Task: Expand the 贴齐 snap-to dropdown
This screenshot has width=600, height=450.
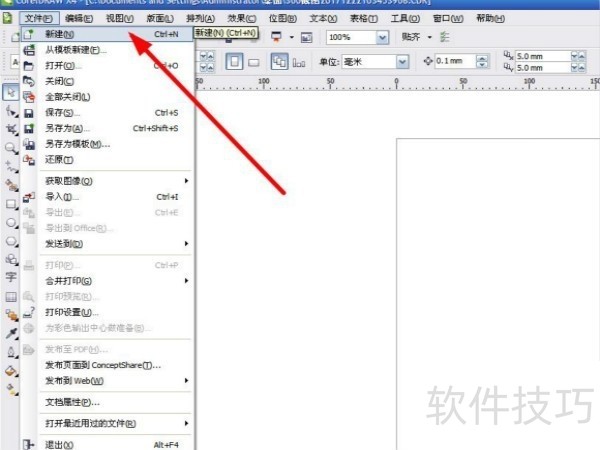Action: pos(430,37)
